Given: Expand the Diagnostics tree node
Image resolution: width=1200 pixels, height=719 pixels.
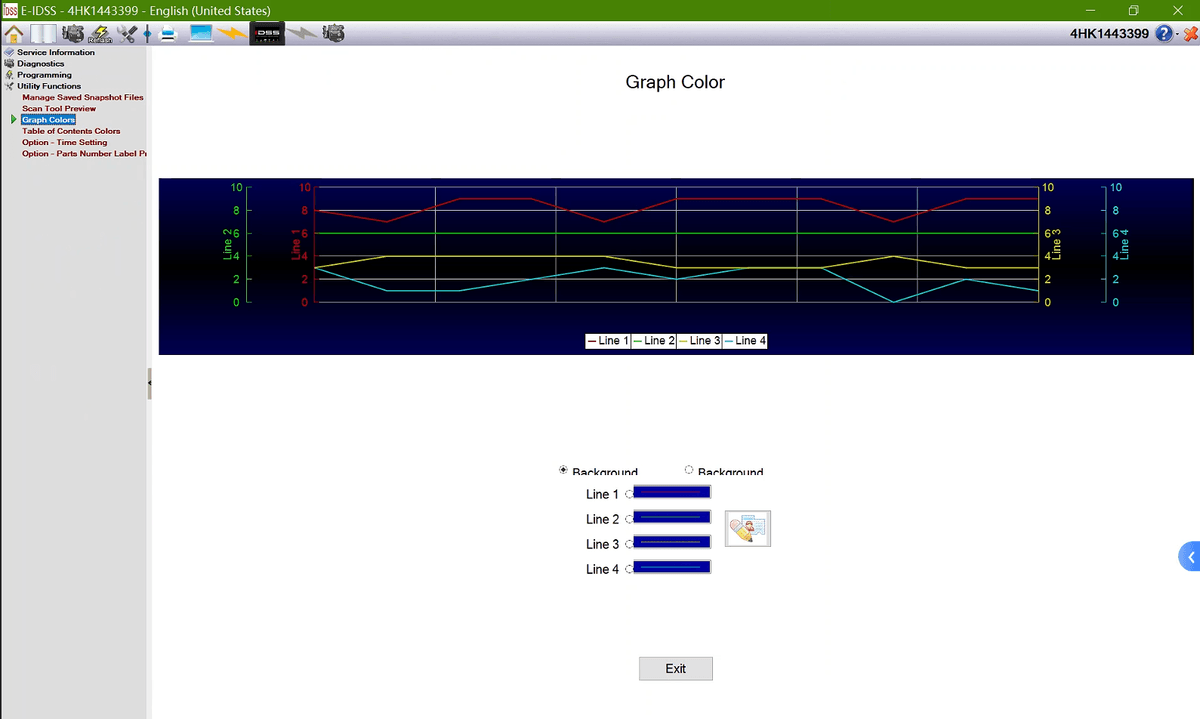Looking at the screenshot, I should click(x=40, y=64).
